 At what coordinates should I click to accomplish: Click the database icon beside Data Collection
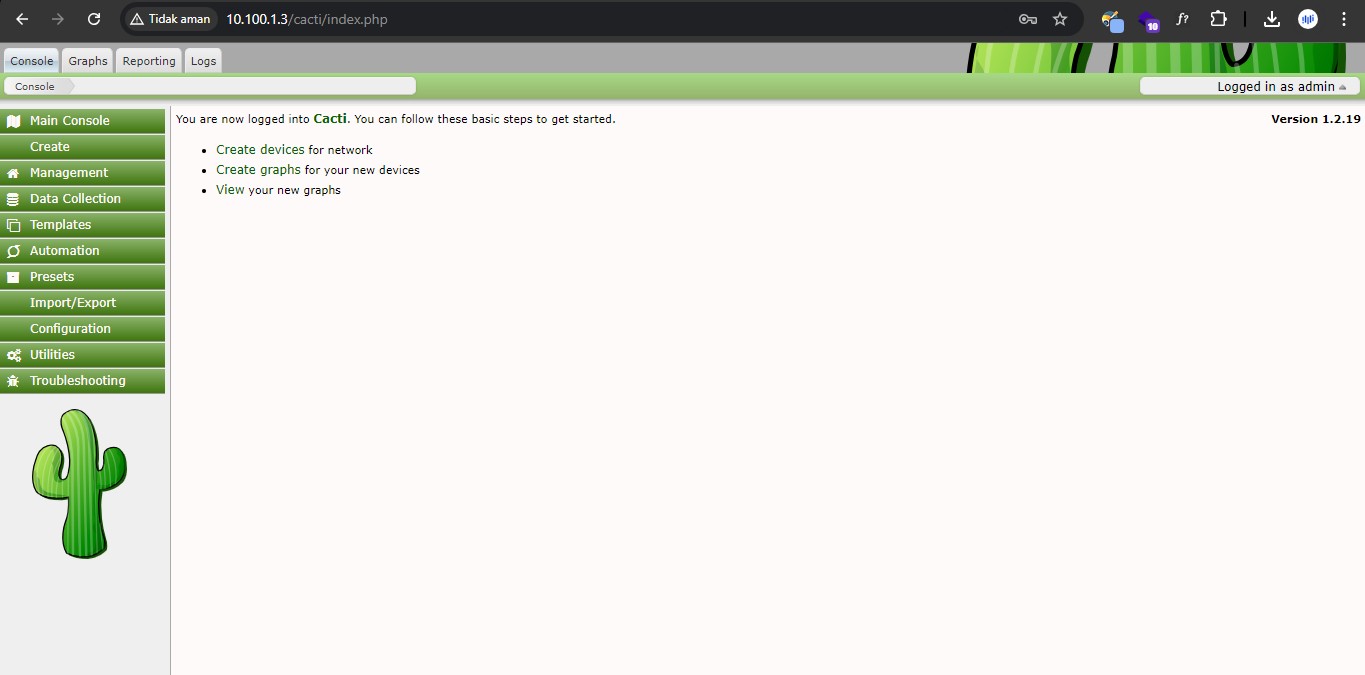pos(13,199)
